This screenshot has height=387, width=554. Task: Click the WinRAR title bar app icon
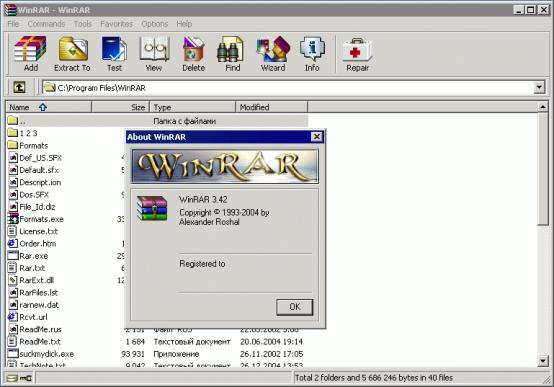pyautogui.click(x=11, y=10)
